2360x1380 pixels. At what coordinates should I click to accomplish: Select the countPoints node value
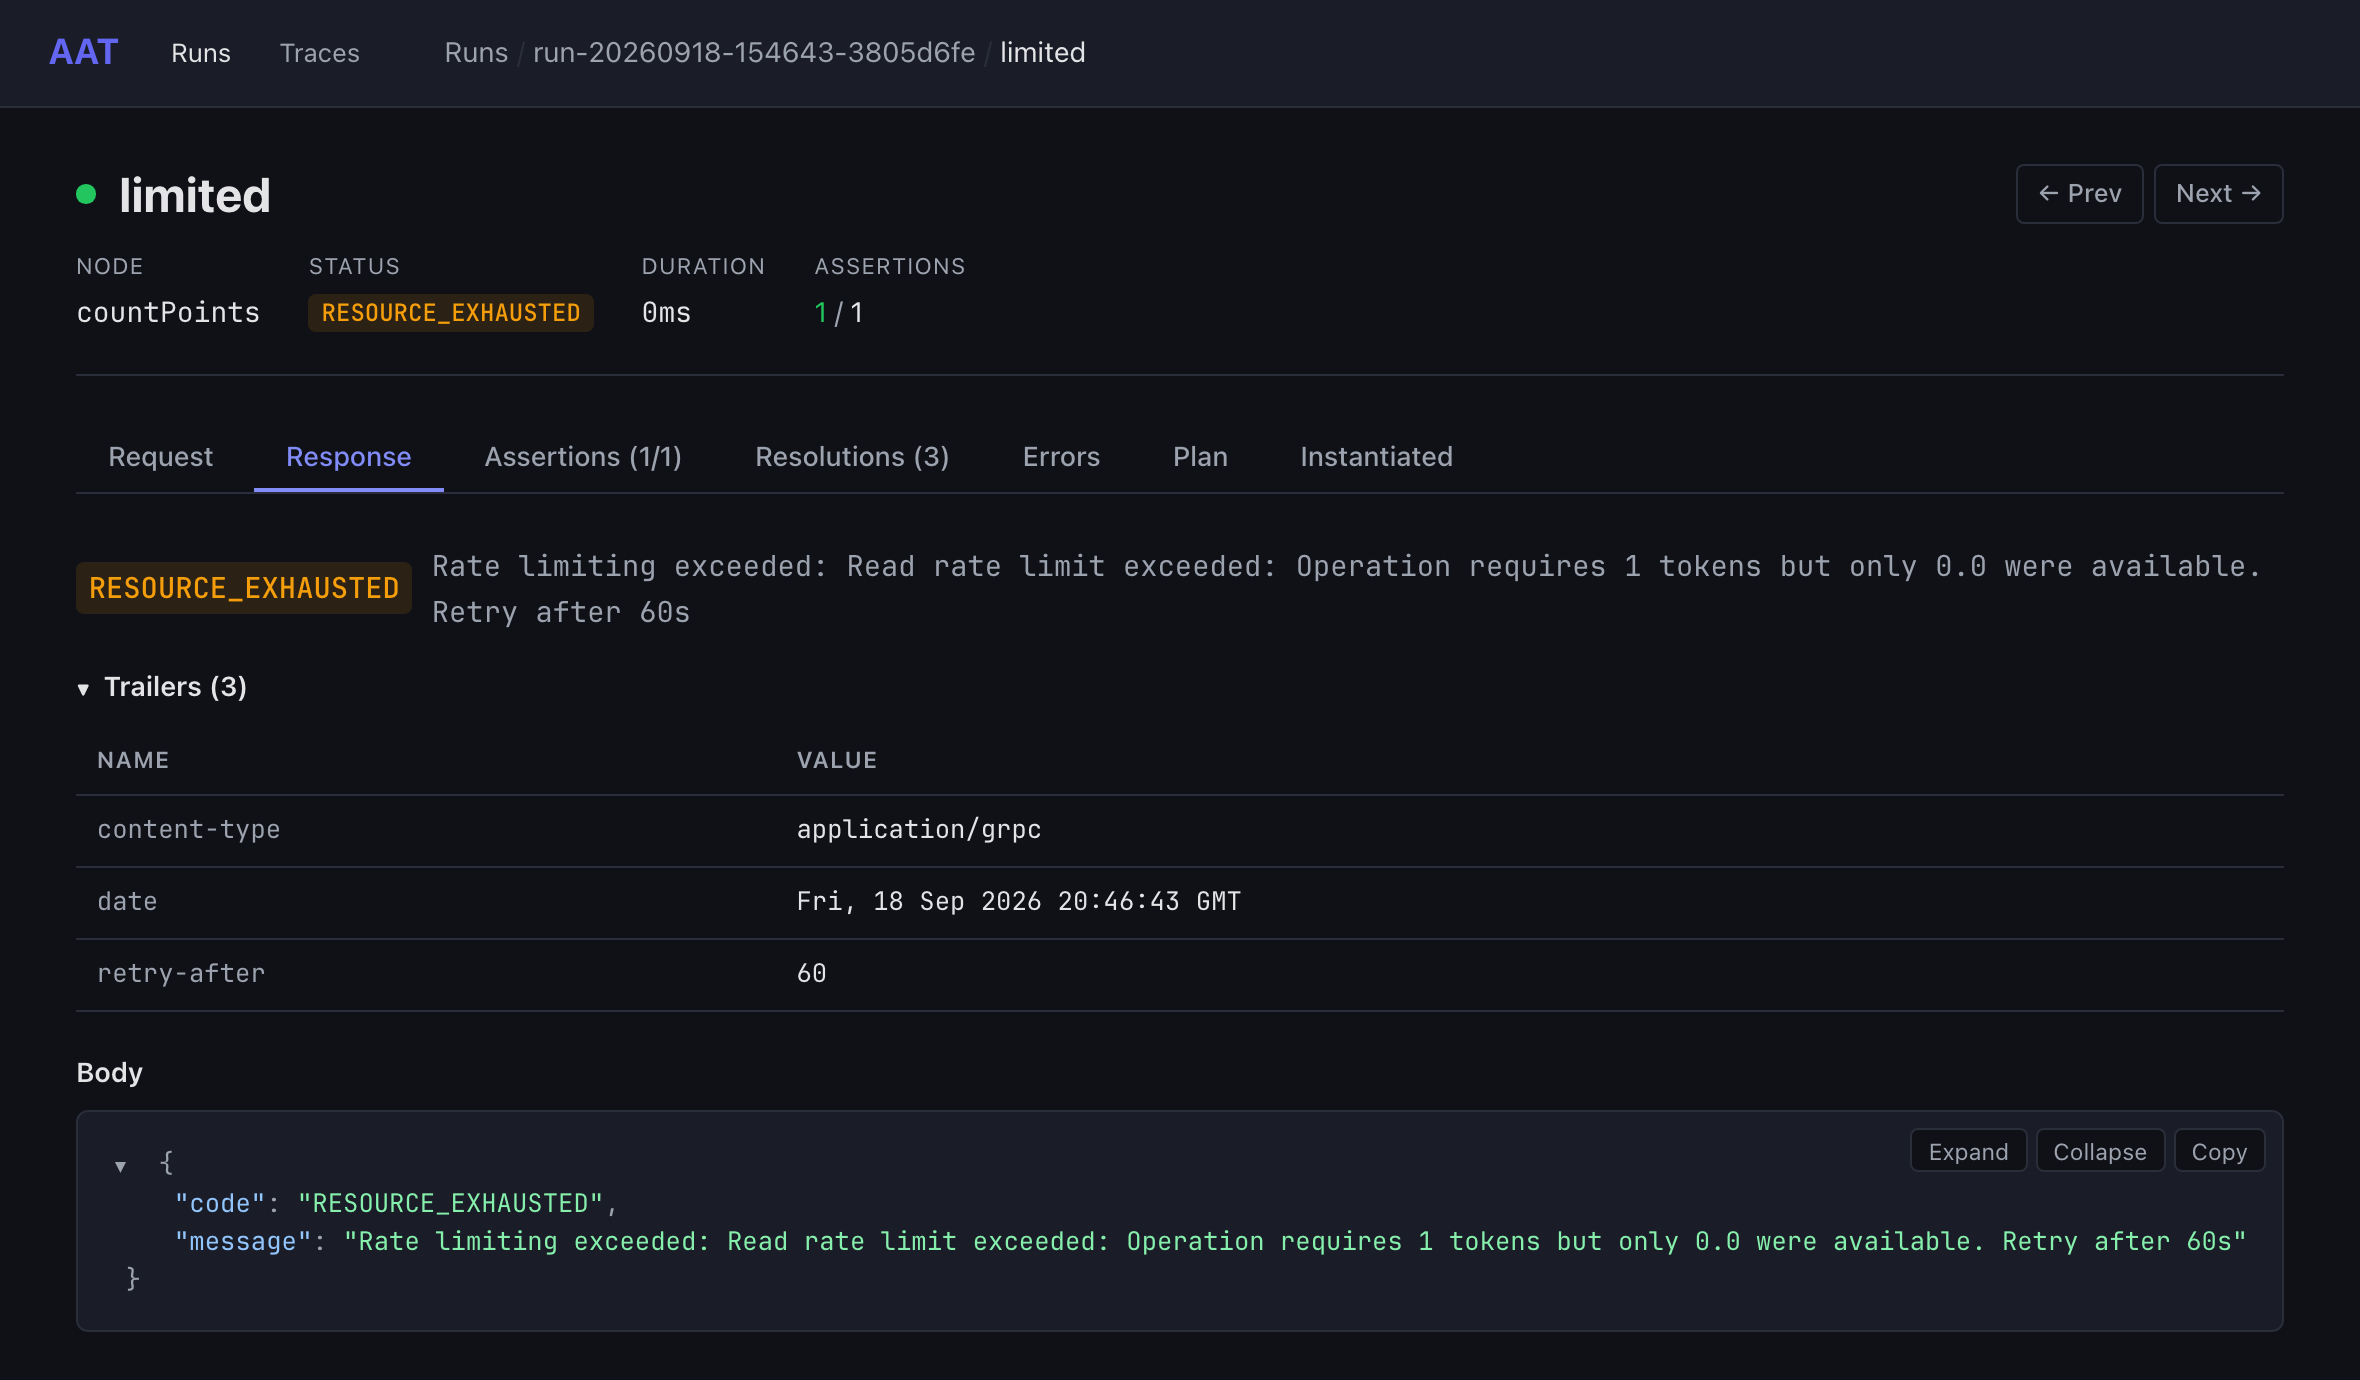(168, 313)
